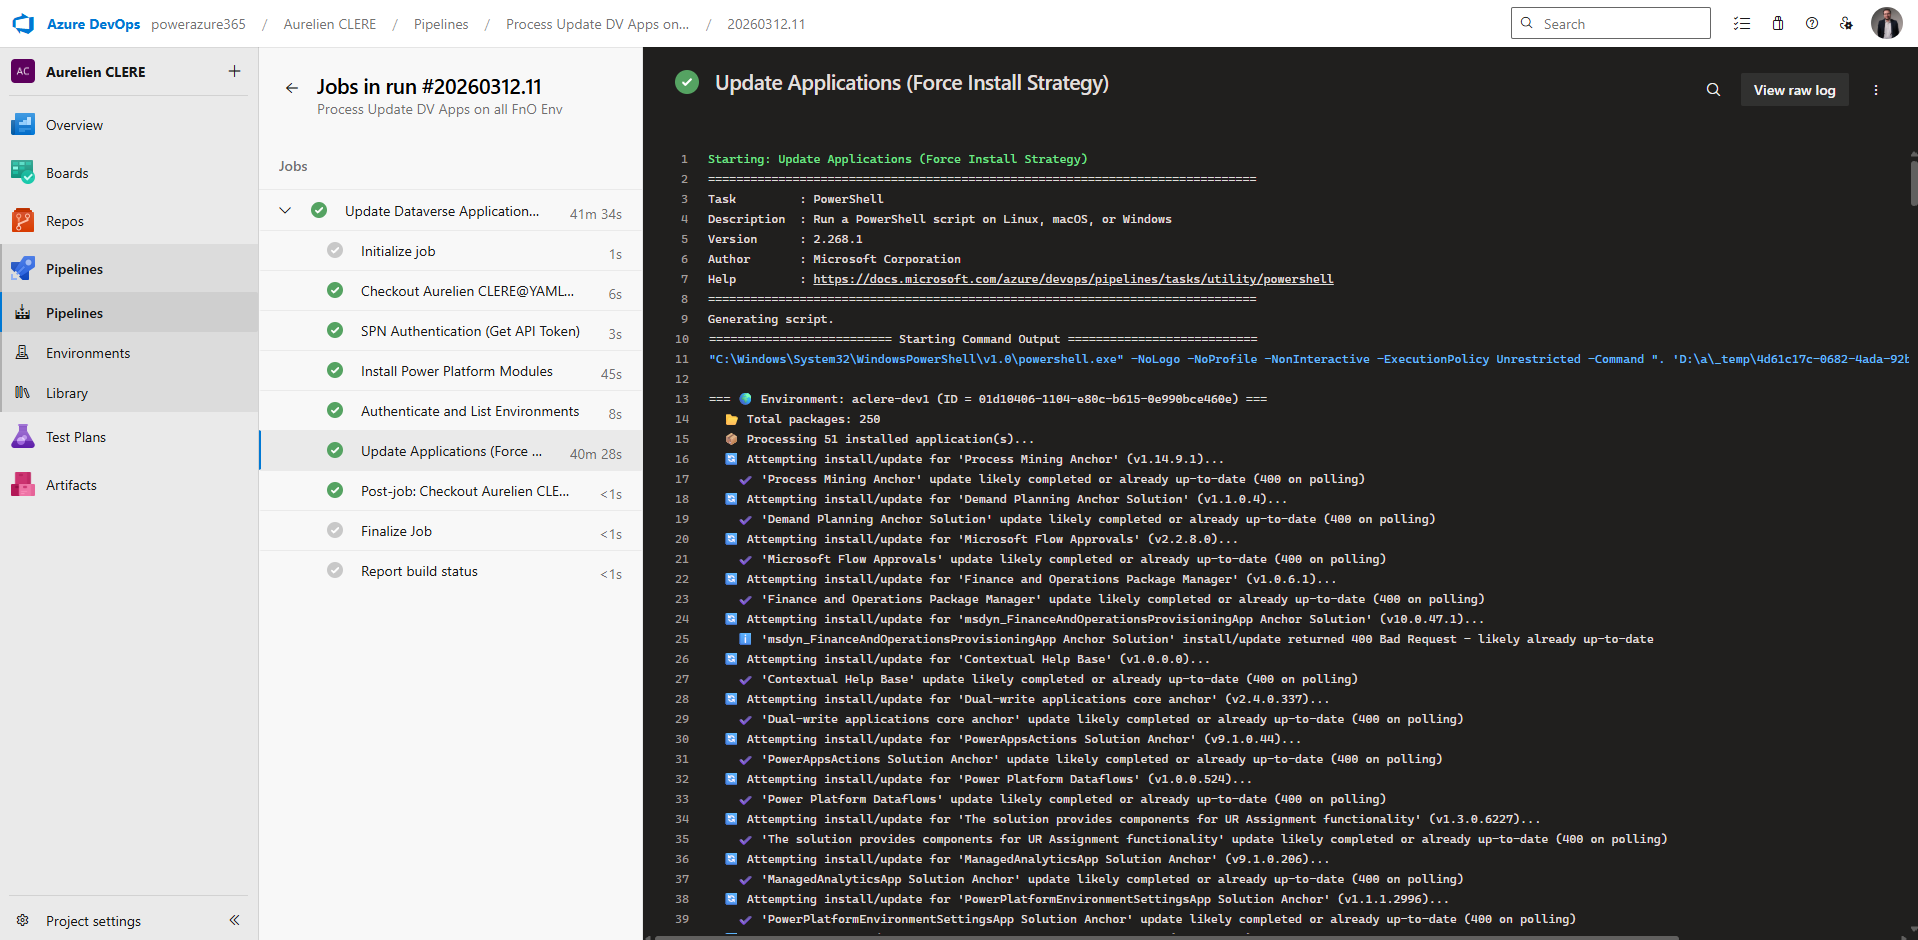The width and height of the screenshot is (1918, 940).
Task: Select Install Power Platform Modules step
Action: click(451, 371)
